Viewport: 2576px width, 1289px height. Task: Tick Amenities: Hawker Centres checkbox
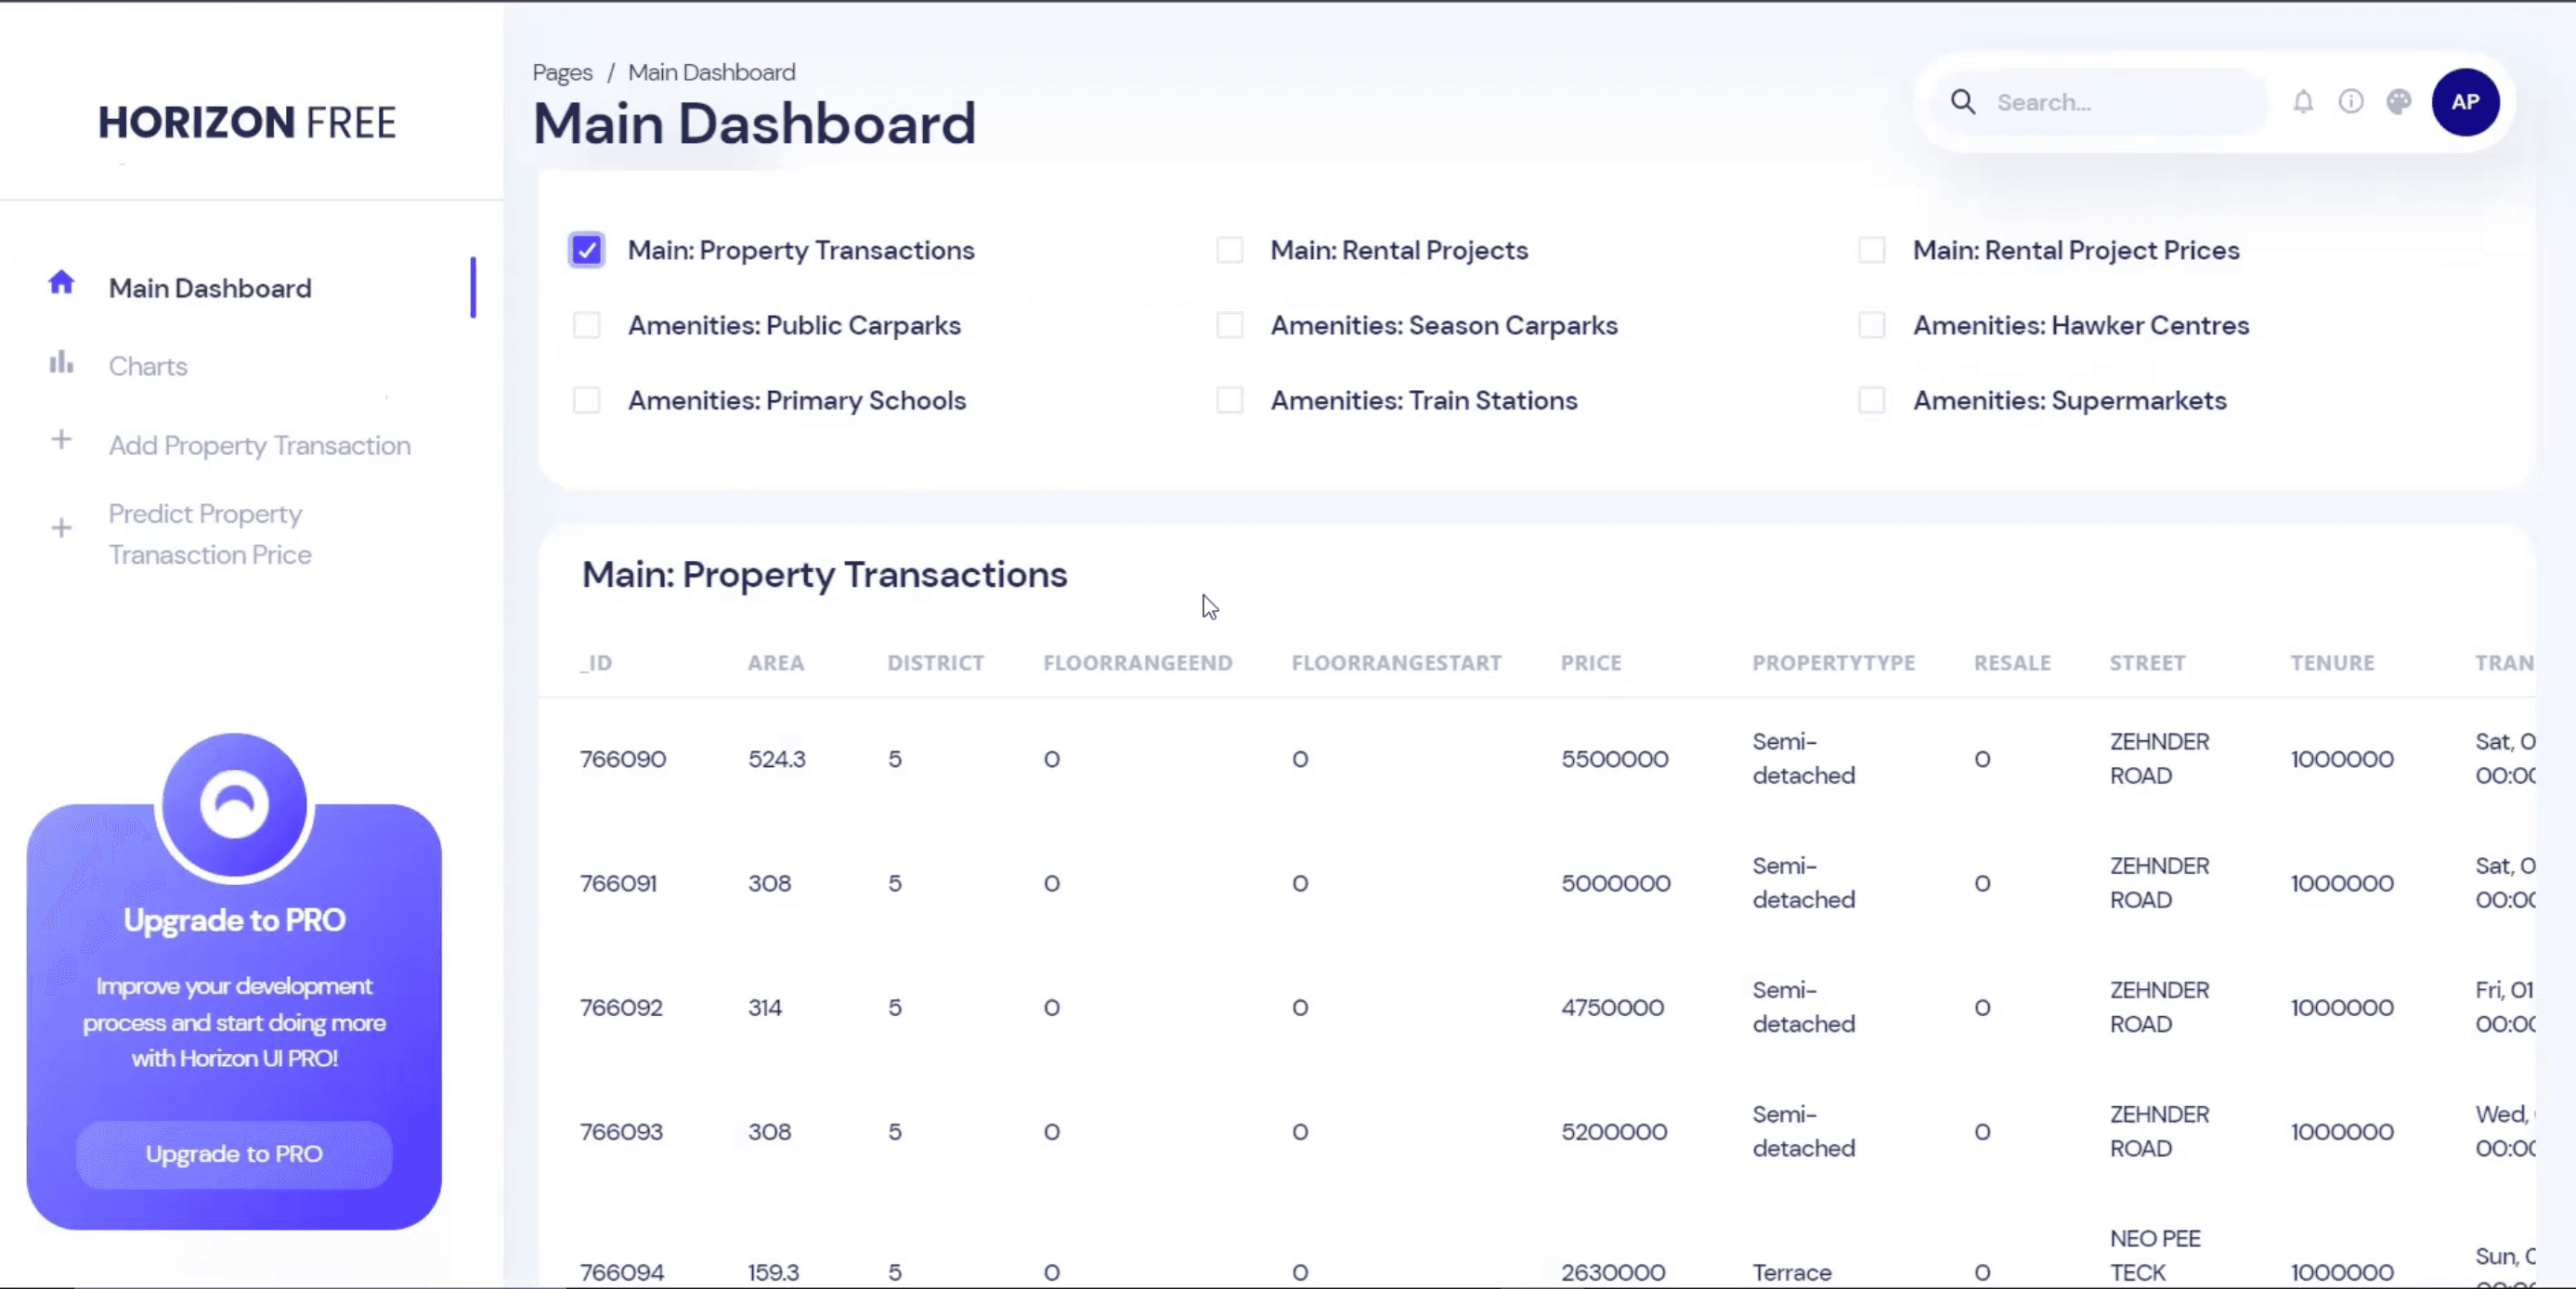pos(1872,325)
